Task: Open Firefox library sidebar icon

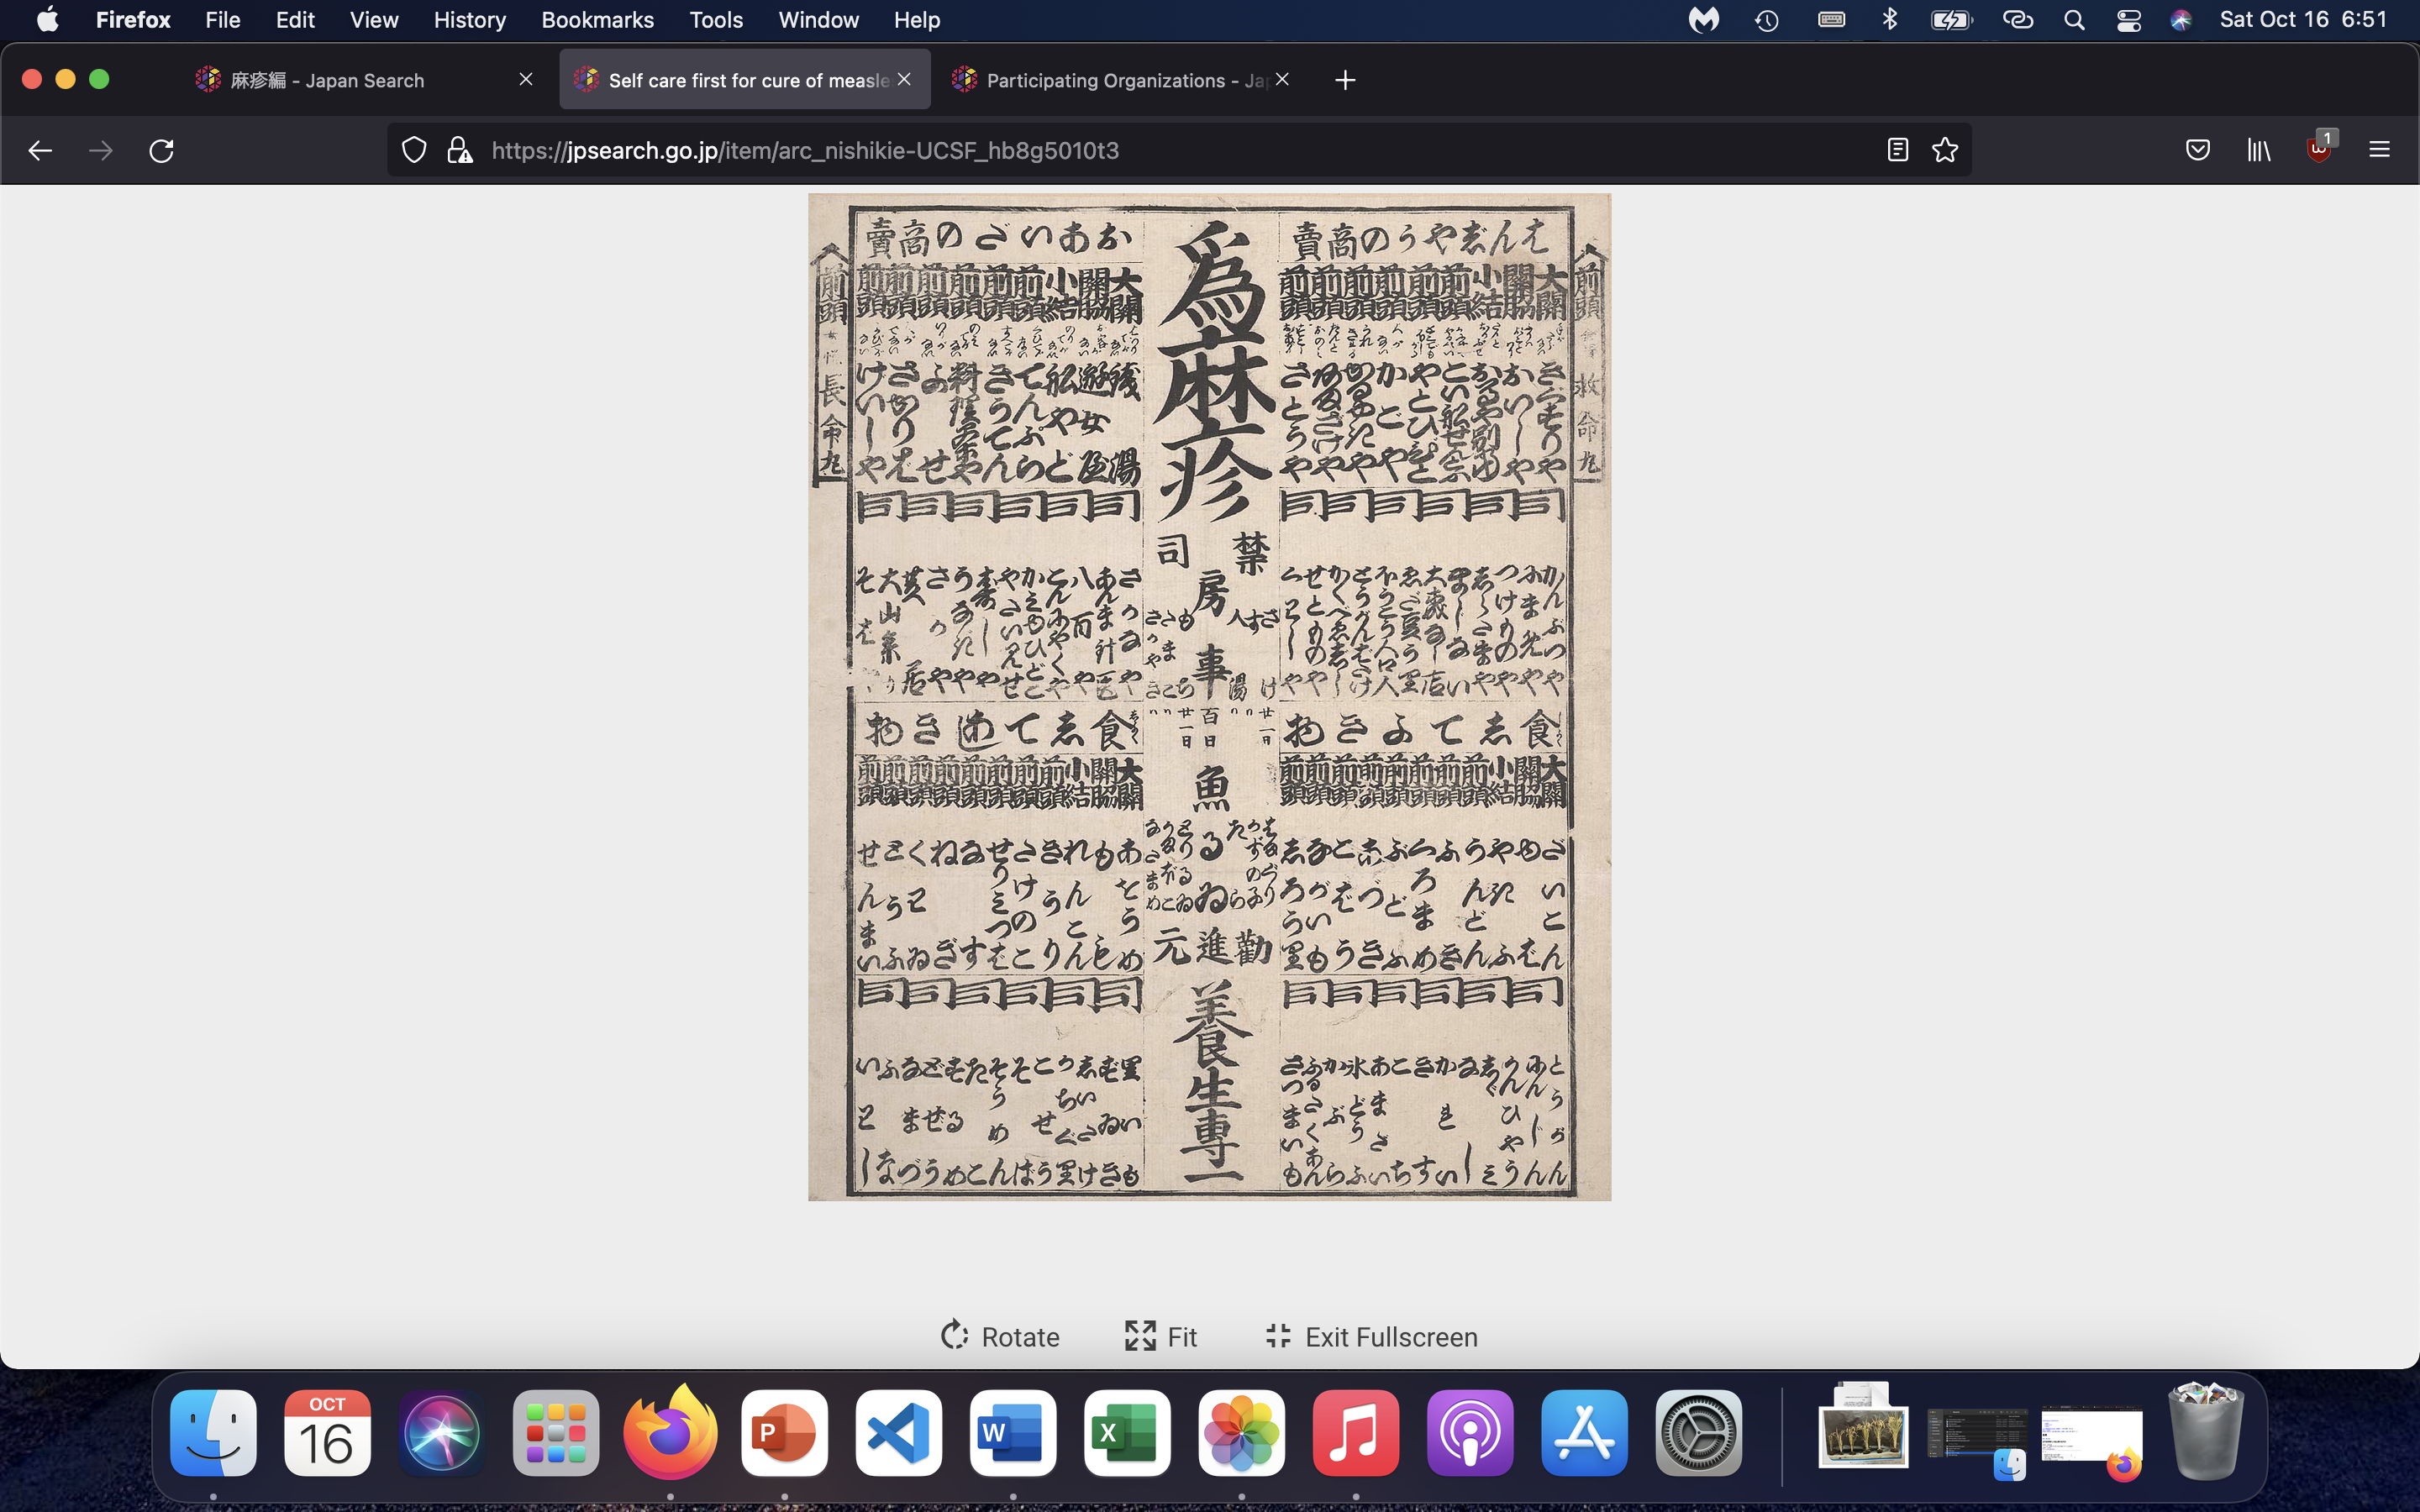Action: click(2258, 150)
